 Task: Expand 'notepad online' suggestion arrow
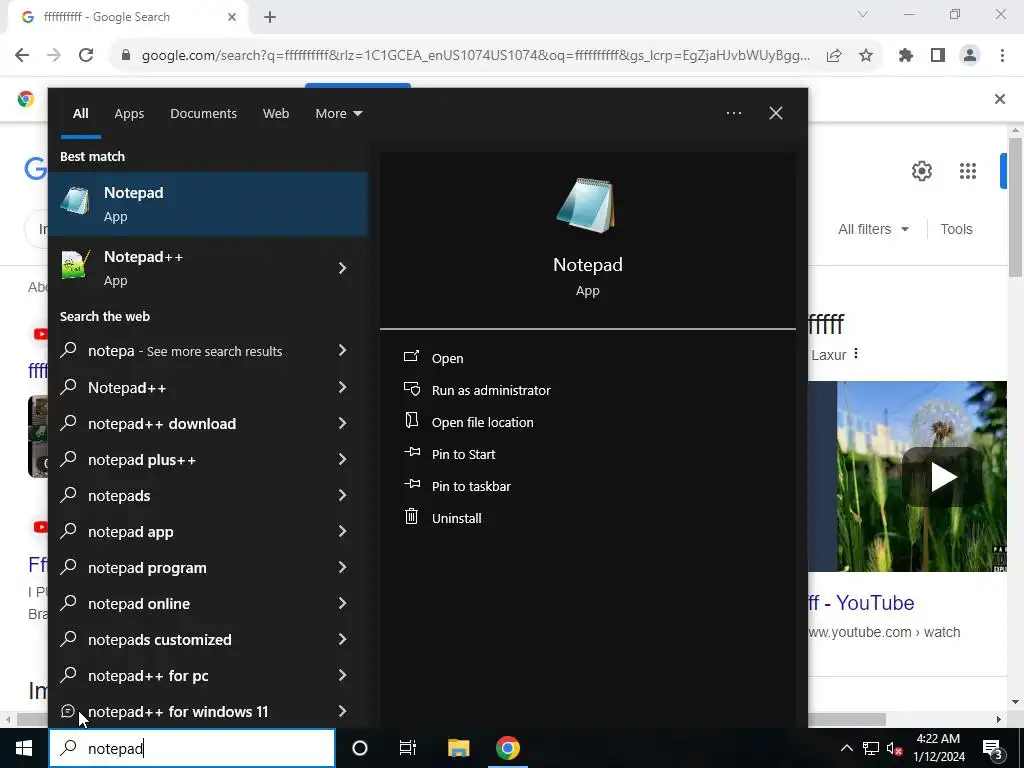coord(342,603)
